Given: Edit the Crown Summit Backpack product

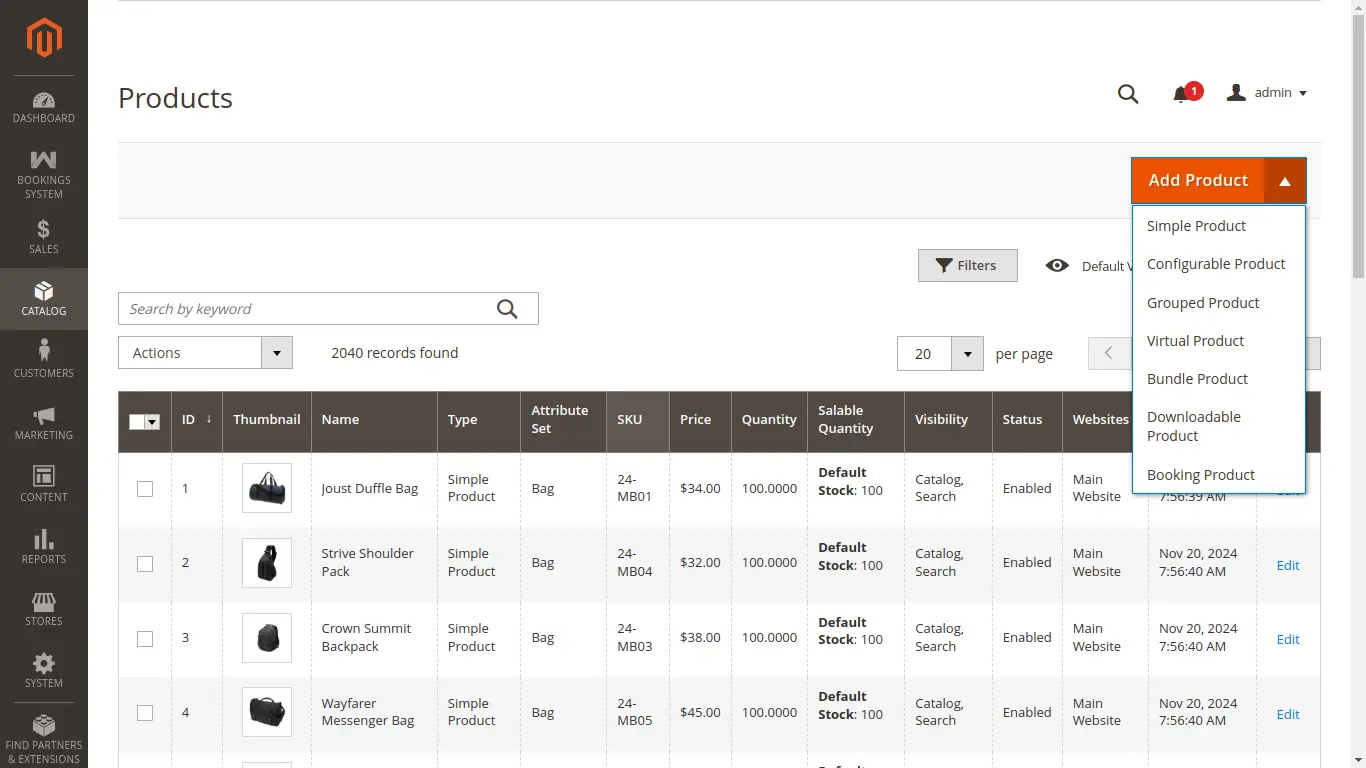Looking at the screenshot, I should pos(1287,639).
